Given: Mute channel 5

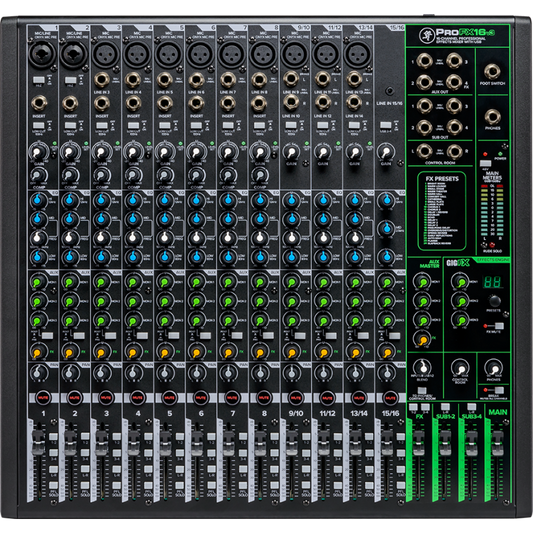Looking at the screenshot, I should click(169, 397).
